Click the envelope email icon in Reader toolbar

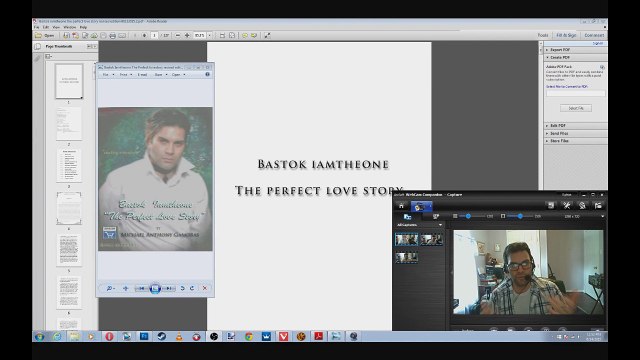click(122, 36)
